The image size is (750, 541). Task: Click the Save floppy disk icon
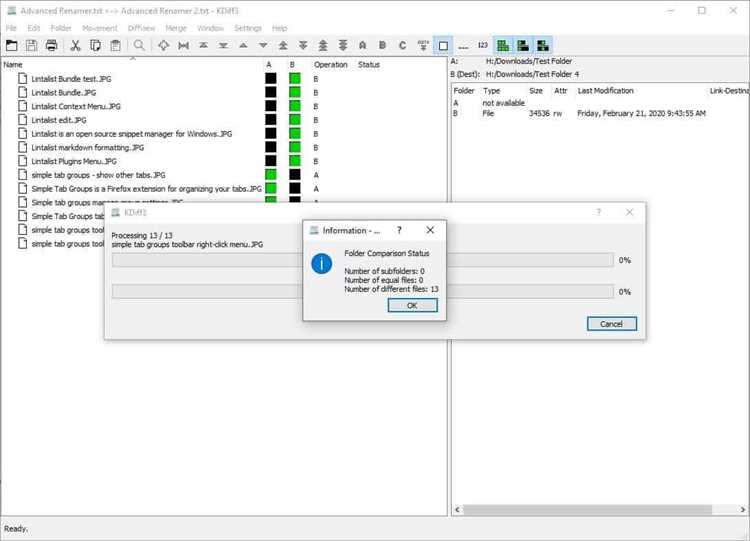click(x=32, y=45)
